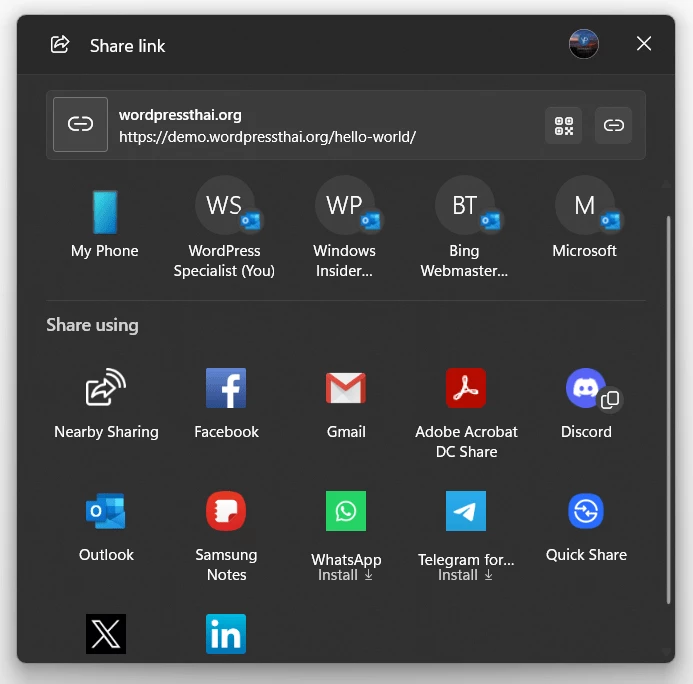Share the link via Facebook
The height and width of the screenshot is (684, 693).
pyautogui.click(x=226, y=404)
